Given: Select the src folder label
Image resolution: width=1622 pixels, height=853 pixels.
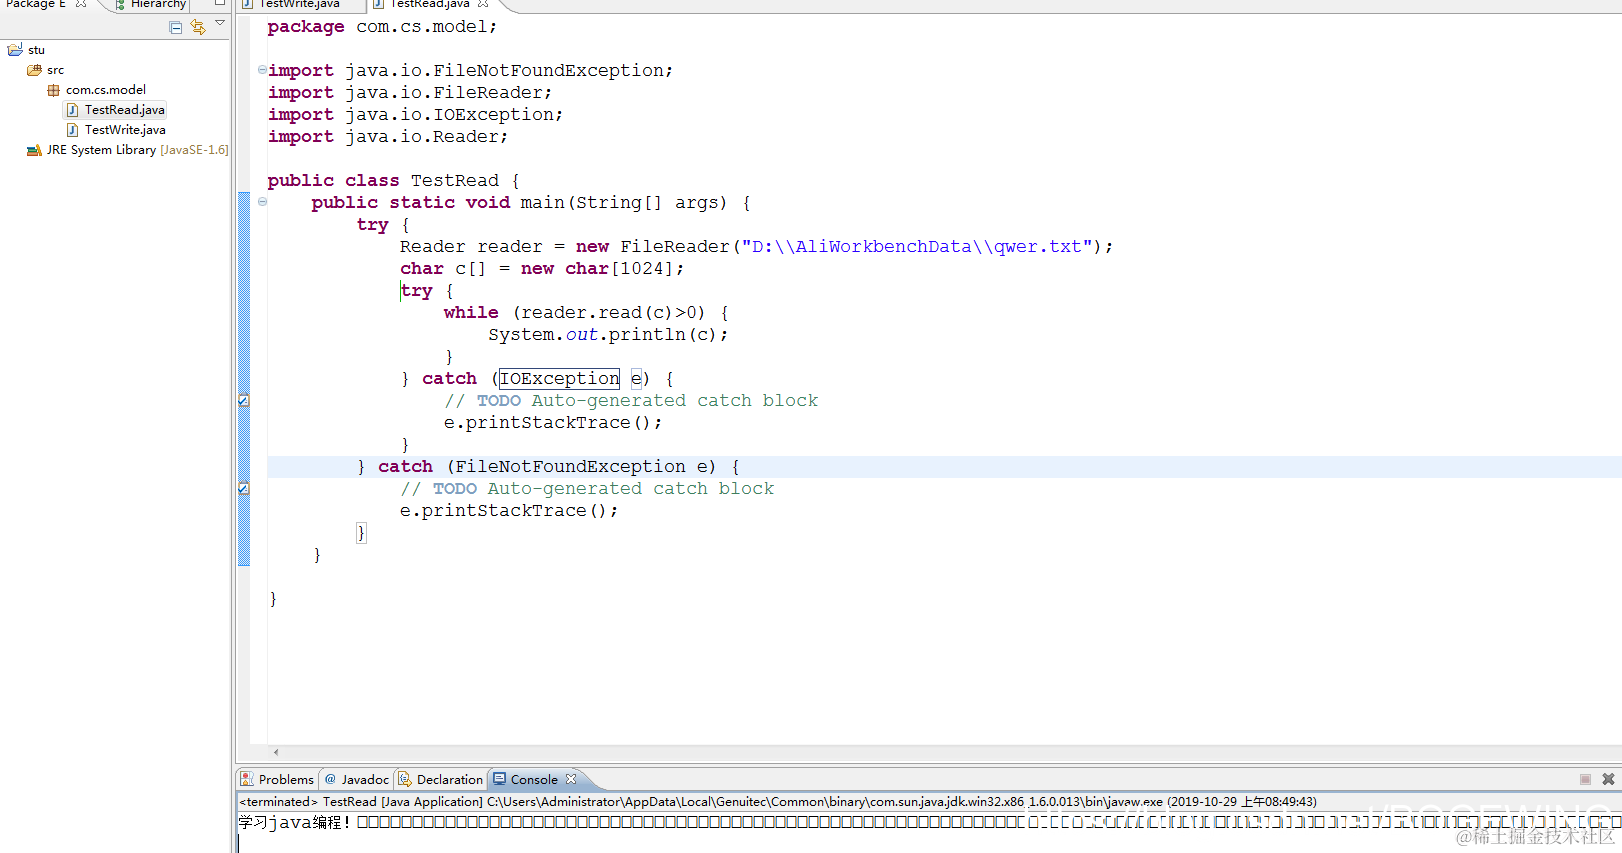Looking at the screenshot, I should (x=55, y=70).
